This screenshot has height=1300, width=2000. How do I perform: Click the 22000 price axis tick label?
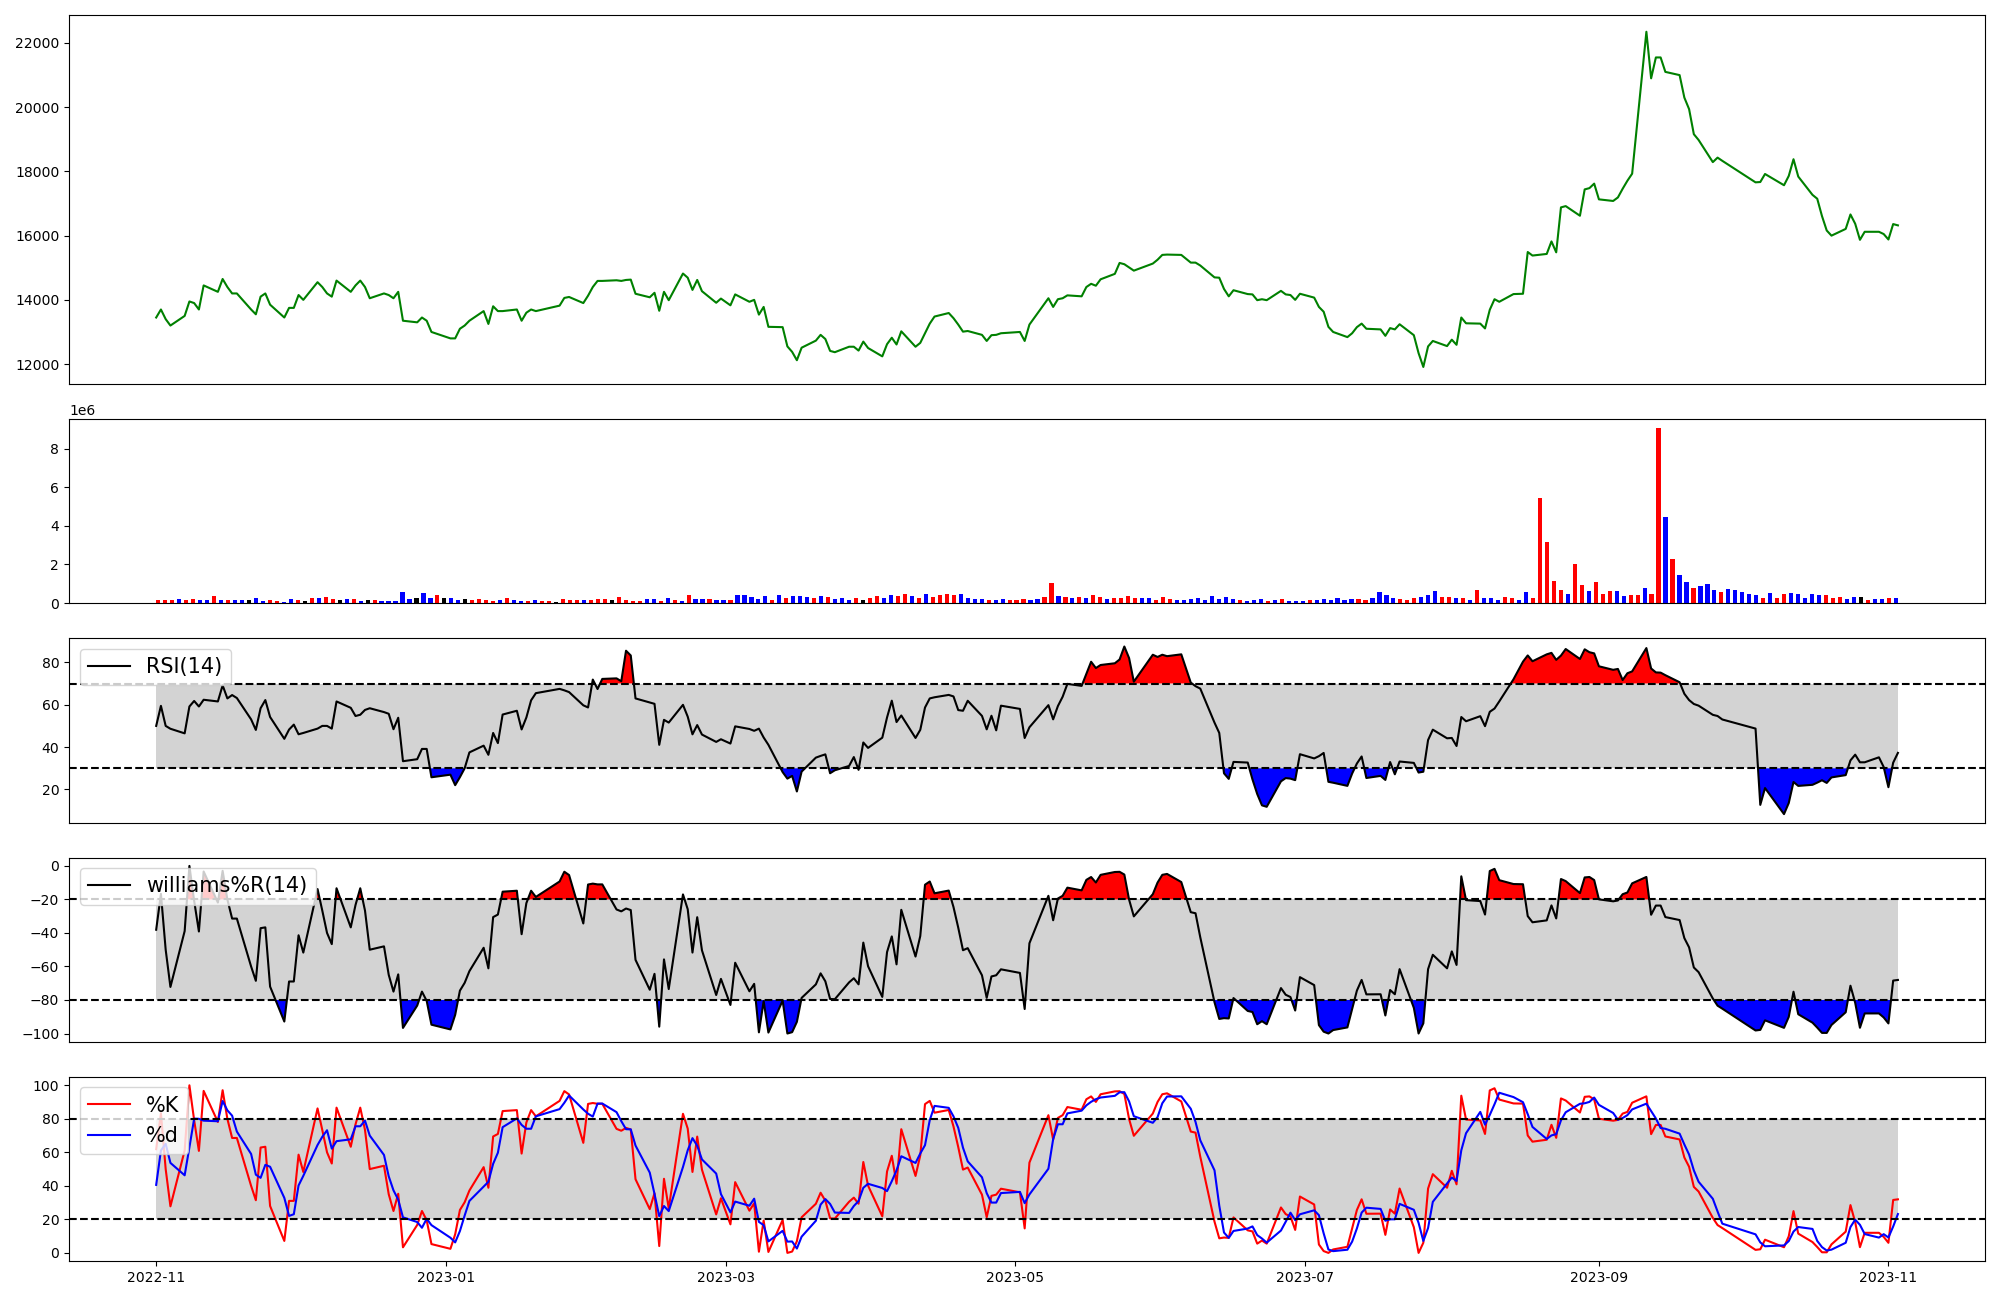point(37,43)
